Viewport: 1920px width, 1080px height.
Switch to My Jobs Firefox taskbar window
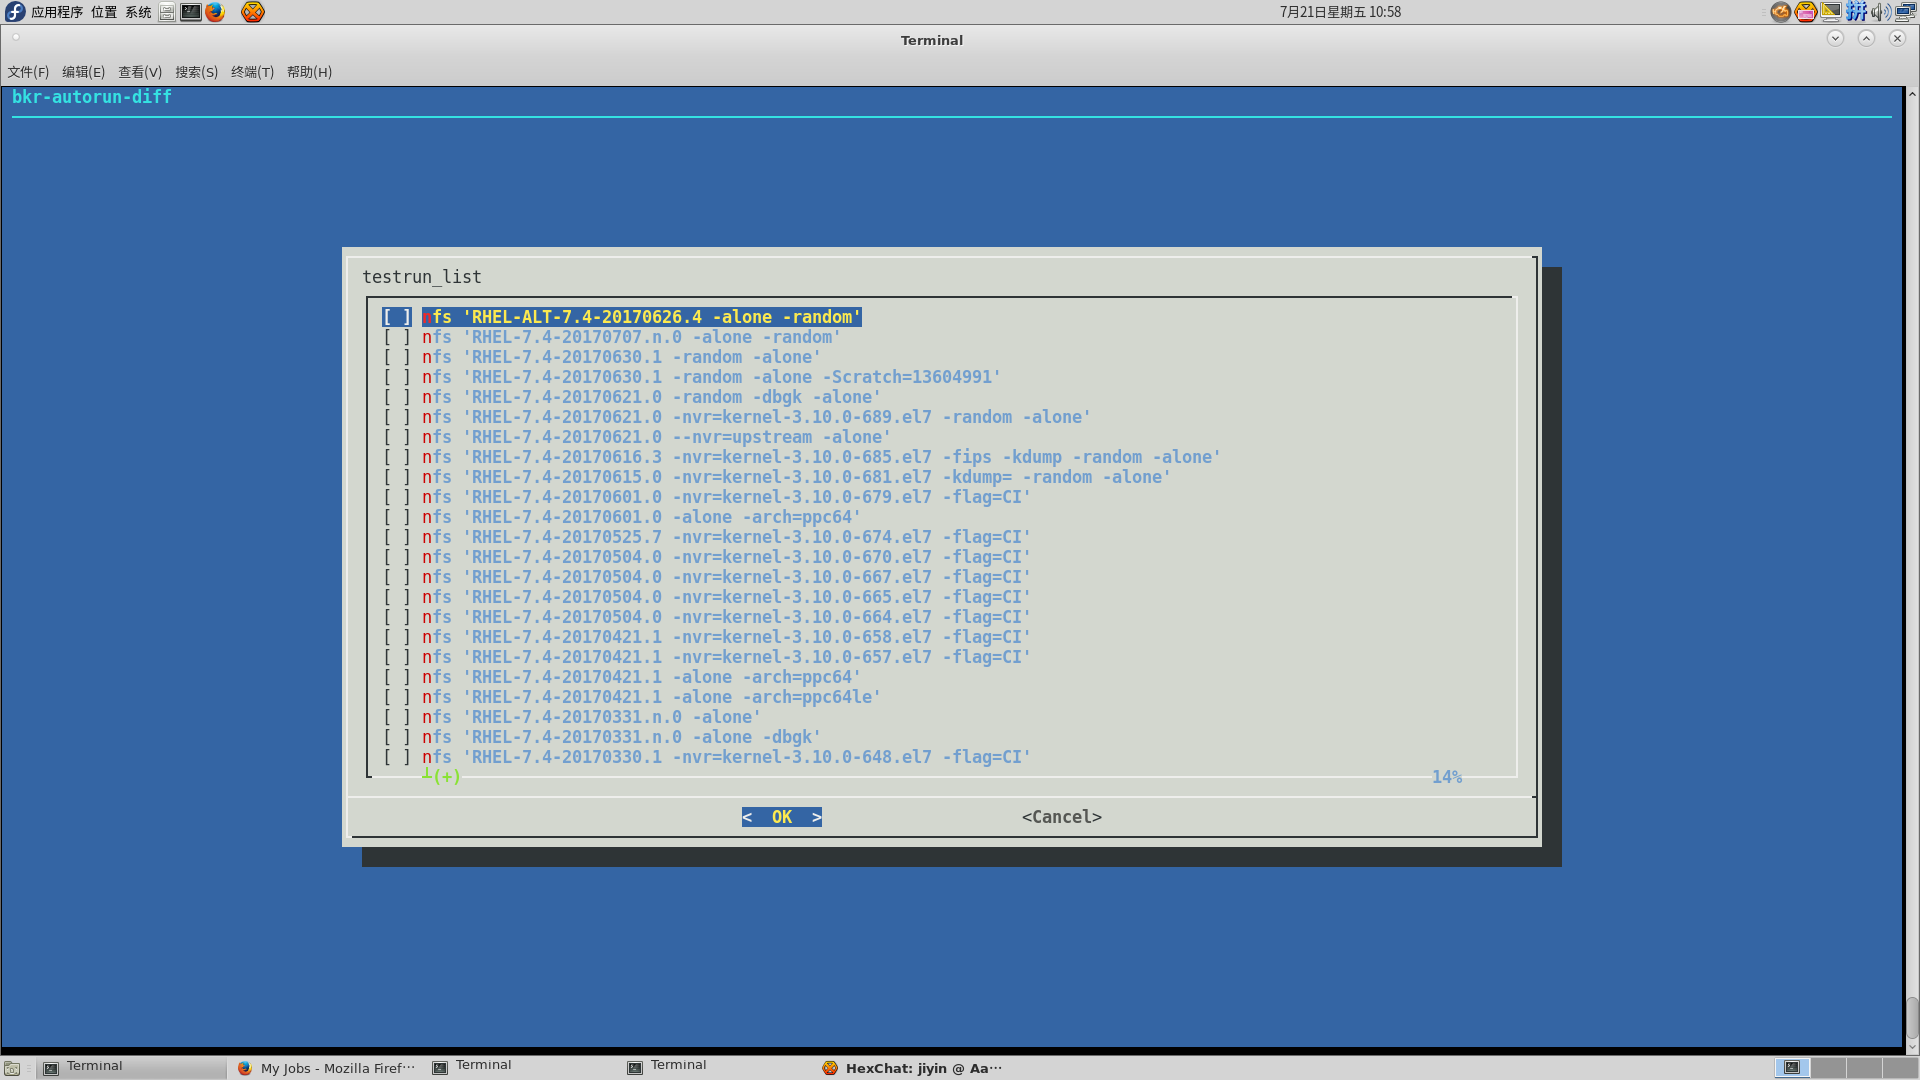tap(326, 1068)
